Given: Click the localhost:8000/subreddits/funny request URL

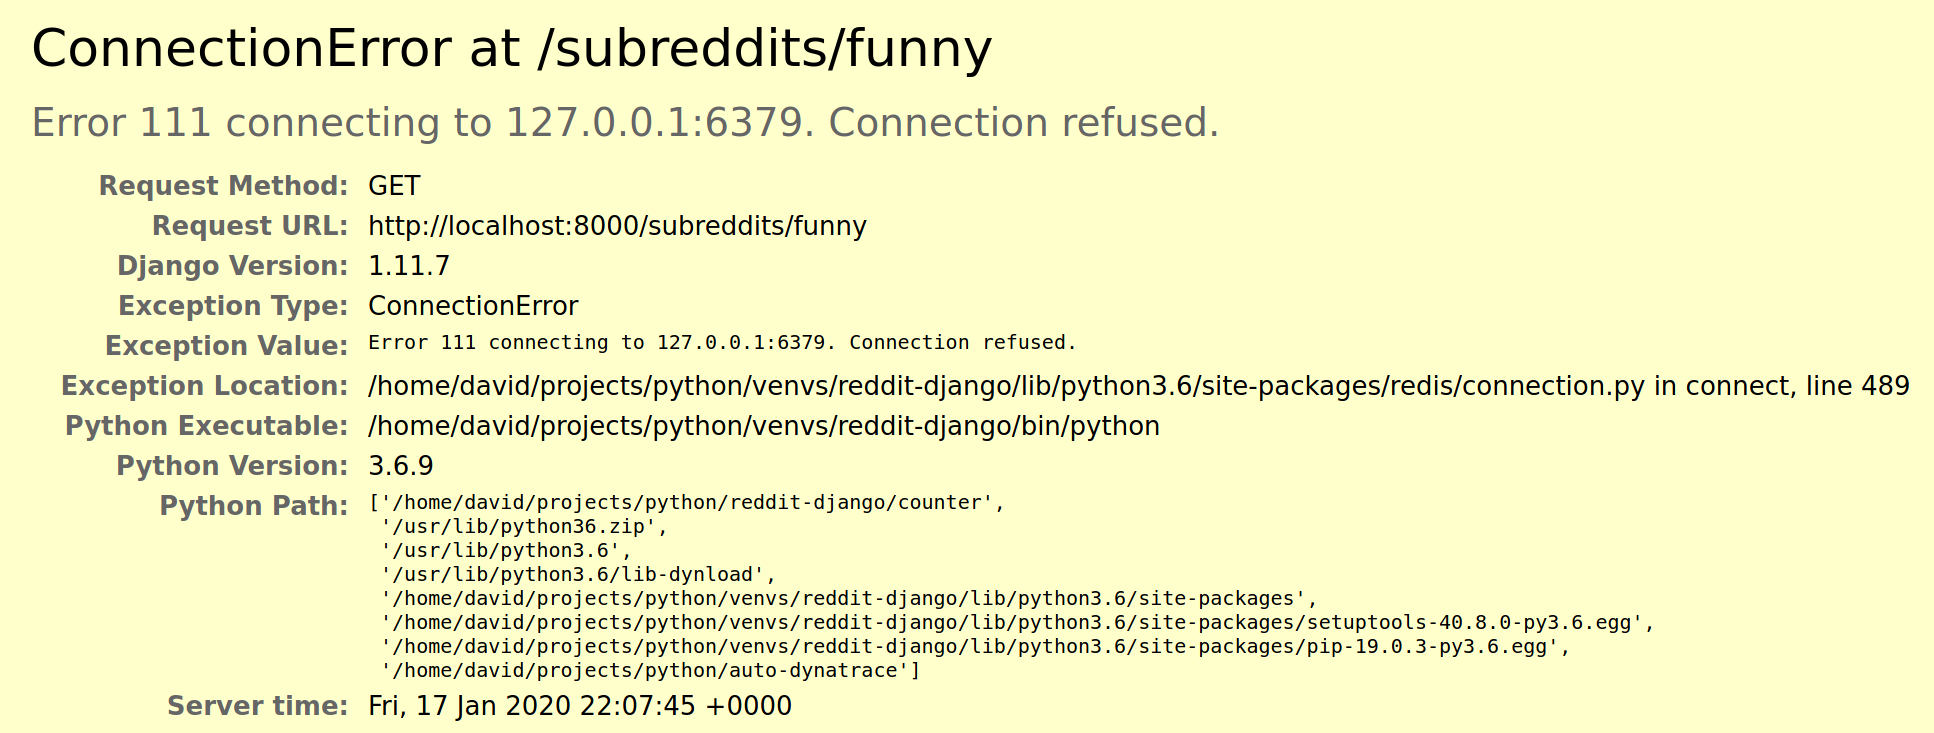Looking at the screenshot, I should pos(617,226).
